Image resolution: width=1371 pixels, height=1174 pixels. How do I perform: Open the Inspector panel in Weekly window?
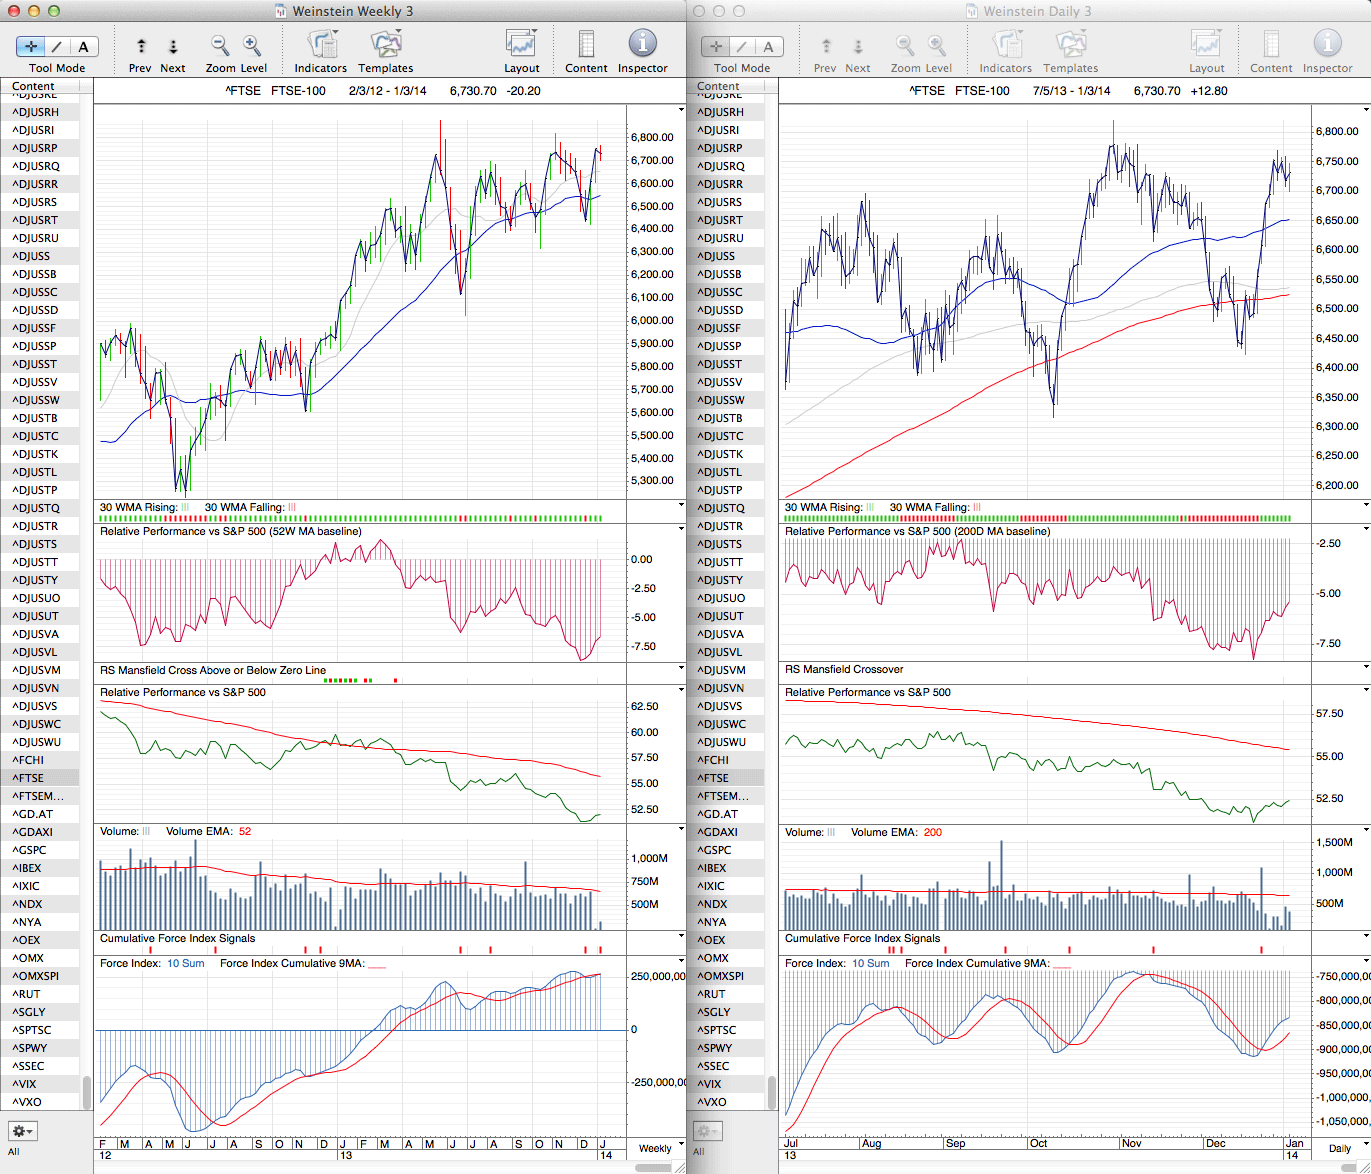point(642,44)
